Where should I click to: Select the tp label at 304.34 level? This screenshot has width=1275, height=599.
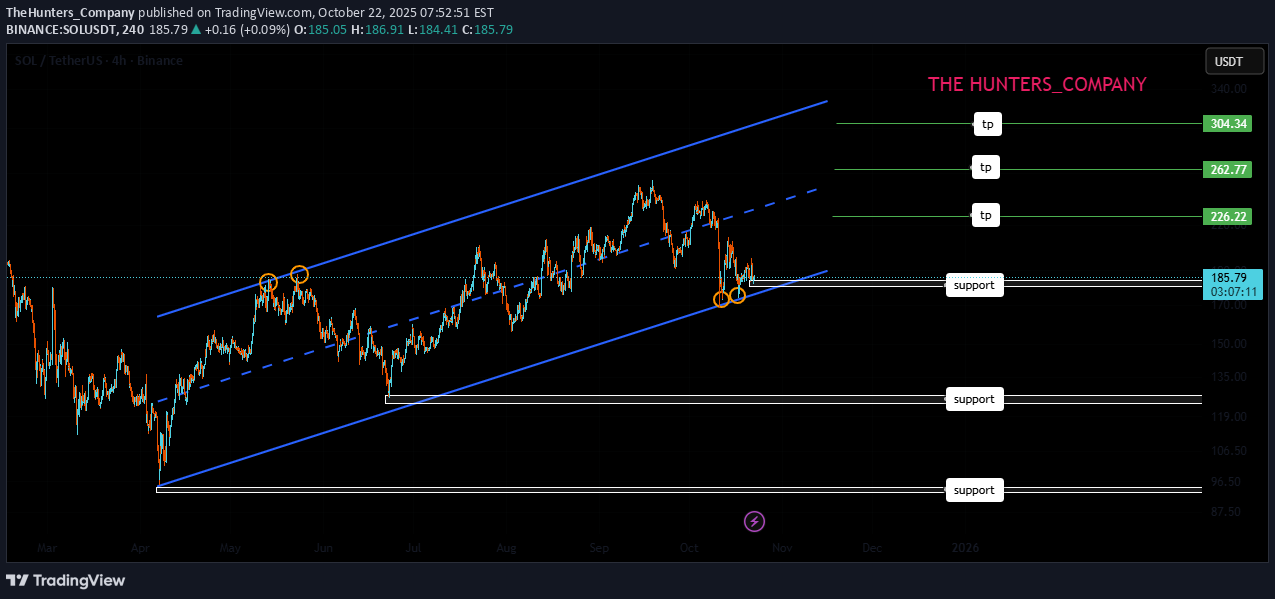[x=987, y=124]
